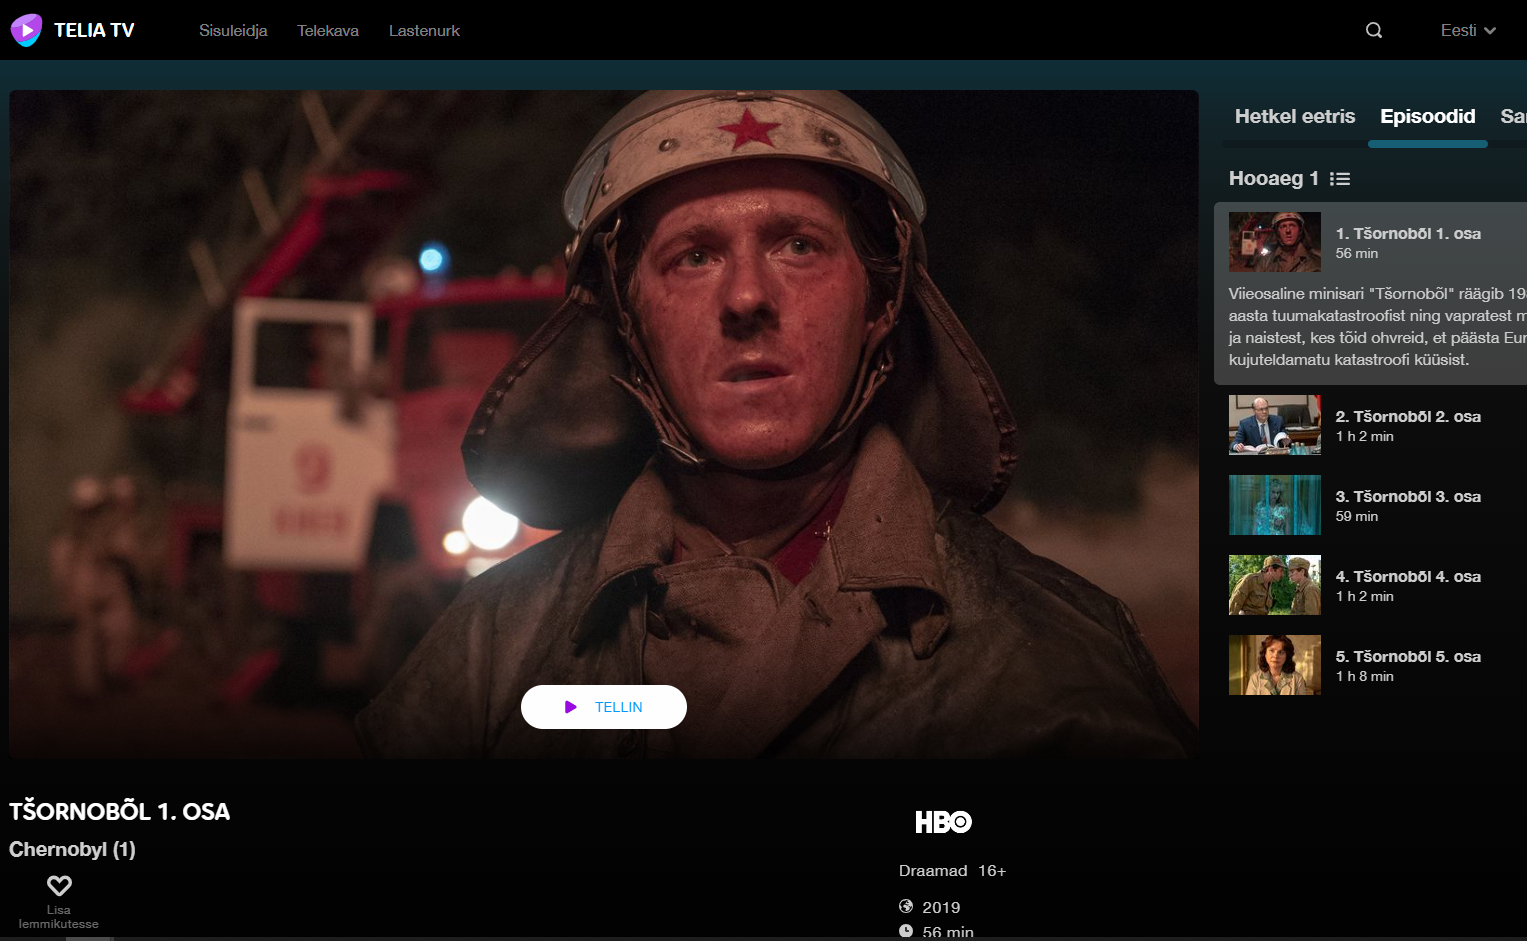Viewport: 1527px width, 941px height.
Task: Select the Episoodid tab
Action: pyautogui.click(x=1427, y=116)
